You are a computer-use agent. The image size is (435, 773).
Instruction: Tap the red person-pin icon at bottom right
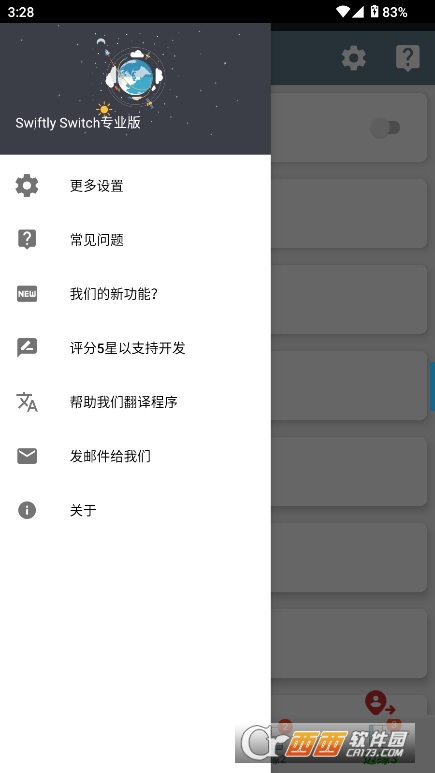click(380, 703)
